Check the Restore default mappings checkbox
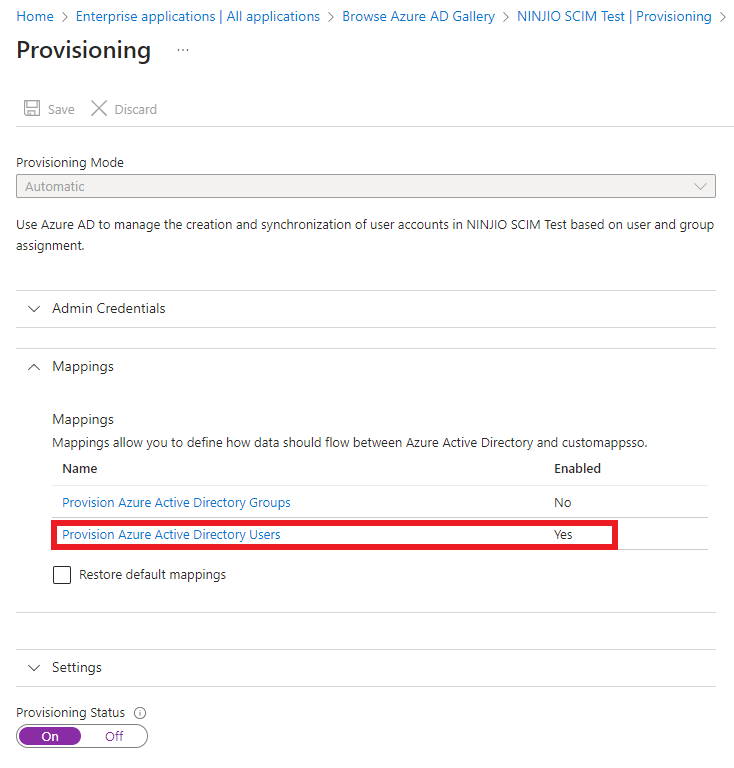 tap(62, 575)
